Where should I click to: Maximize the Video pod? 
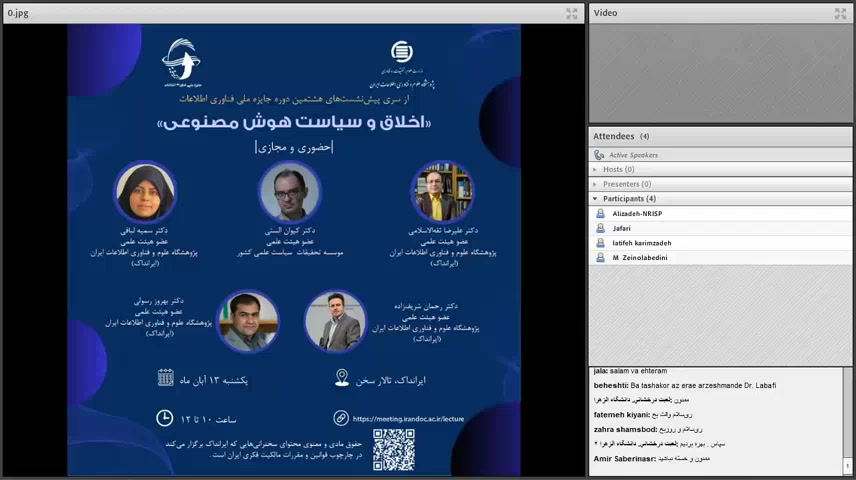[840, 14]
